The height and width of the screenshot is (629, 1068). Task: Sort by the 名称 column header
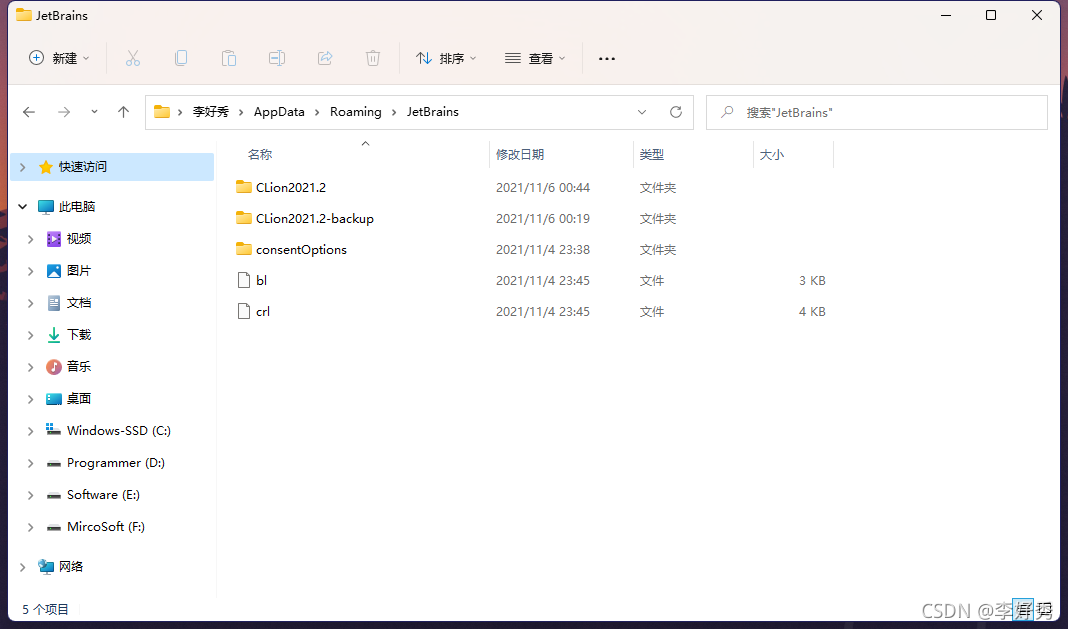[260, 155]
